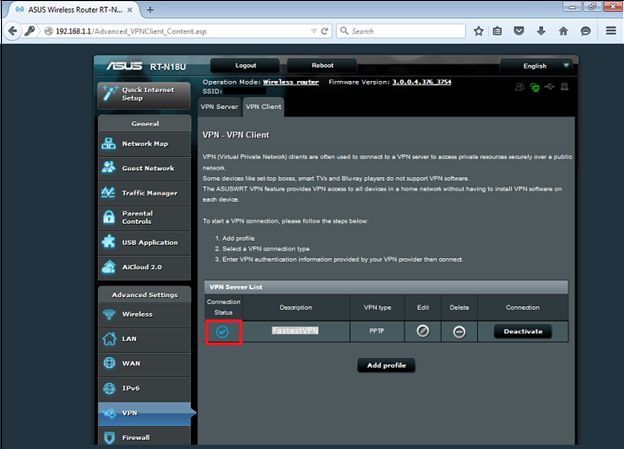
Task: Select the VPN Client tab
Action: pos(263,107)
